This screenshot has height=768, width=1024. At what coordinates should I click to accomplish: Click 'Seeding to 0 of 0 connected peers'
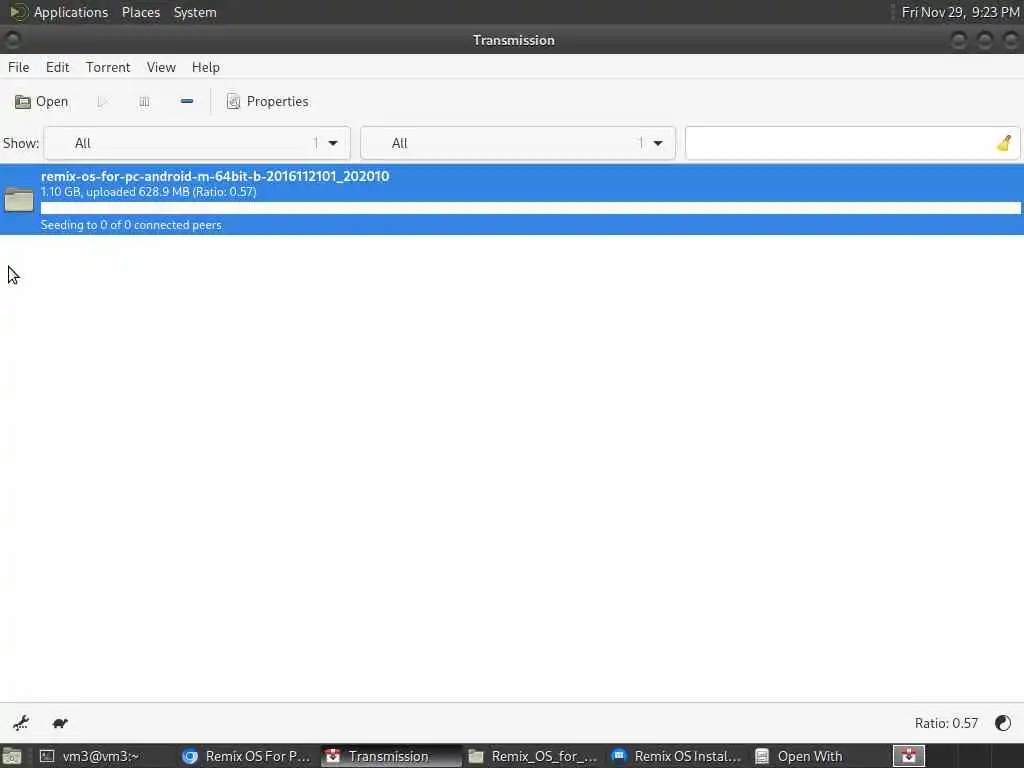coord(131,225)
